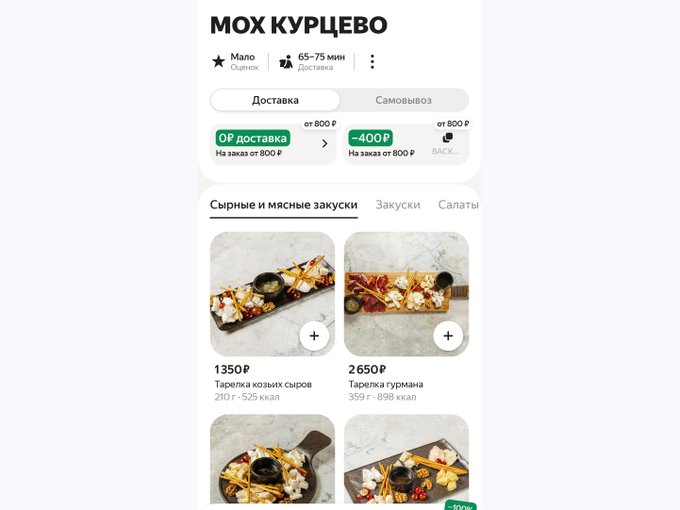This screenshot has height=510, width=680.
Task: Open the Тарелка козьих сыров photo
Action: pyautogui.click(x=272, y=294)
